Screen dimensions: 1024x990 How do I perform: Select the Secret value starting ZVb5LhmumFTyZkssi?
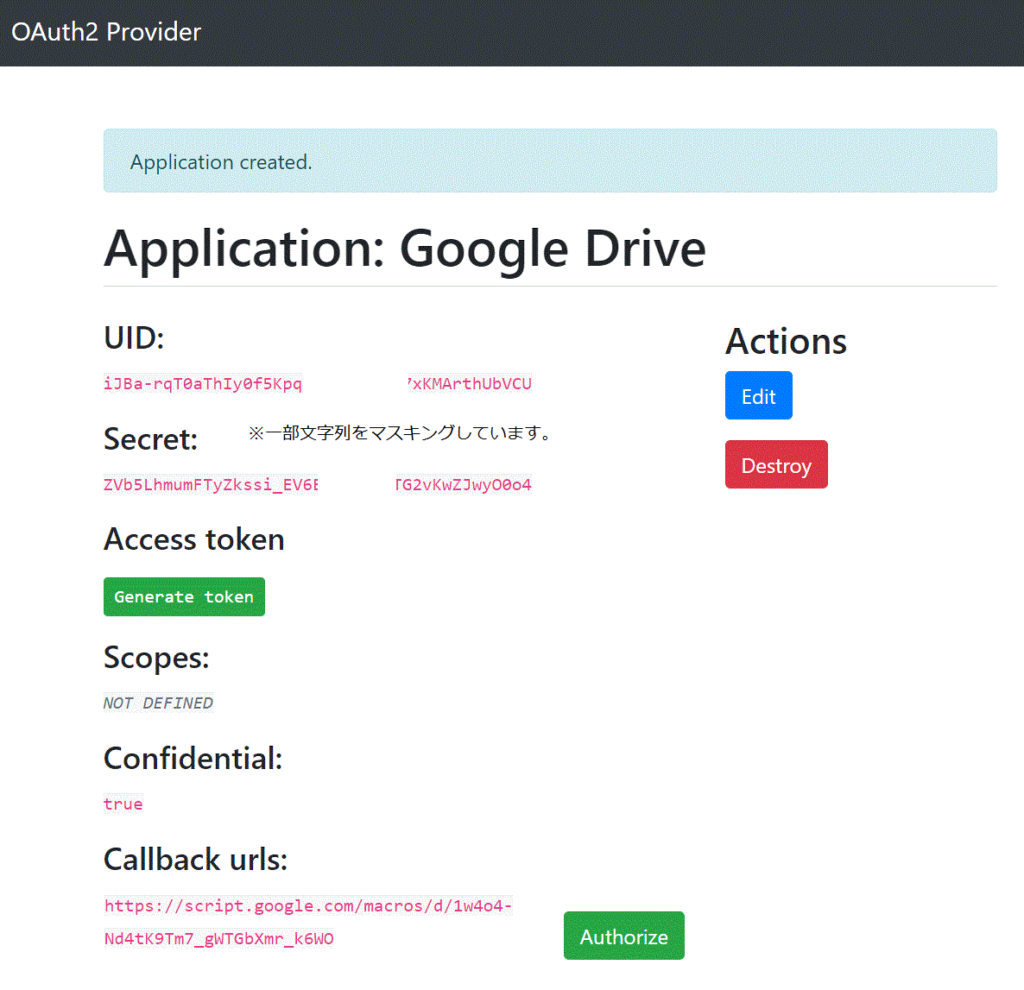(211, 485)
